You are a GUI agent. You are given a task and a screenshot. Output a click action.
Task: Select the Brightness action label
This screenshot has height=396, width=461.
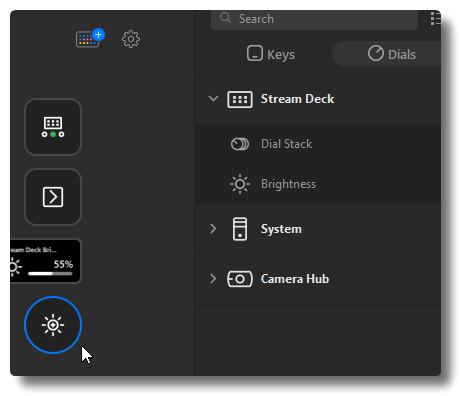[x=288, y=184]
